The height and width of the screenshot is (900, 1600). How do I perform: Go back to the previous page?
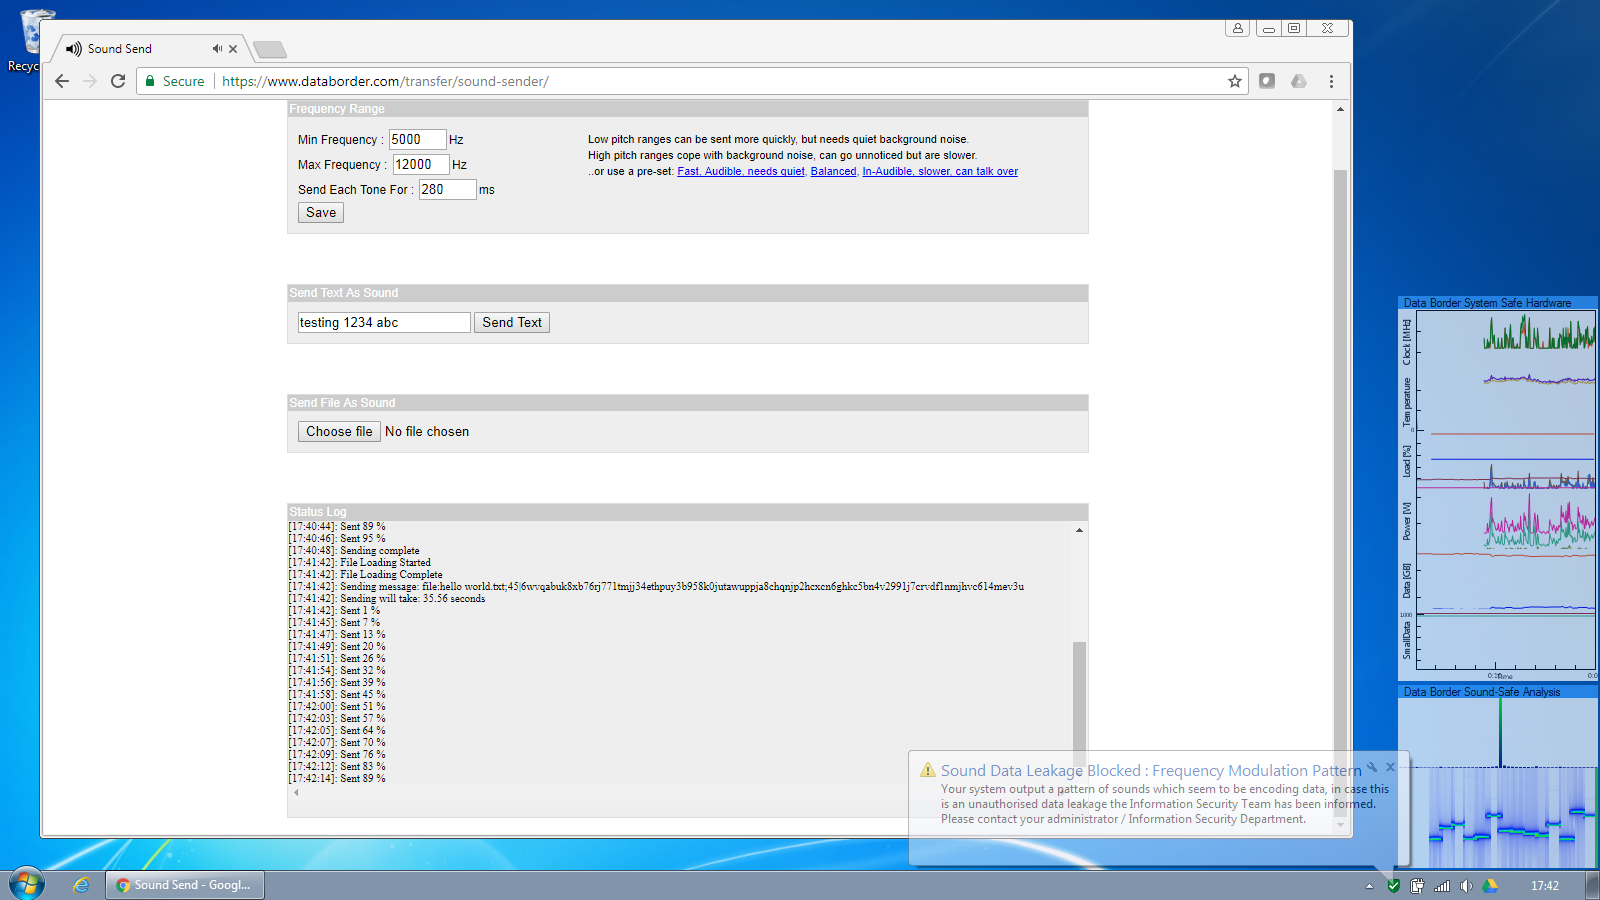click(62, 81)
